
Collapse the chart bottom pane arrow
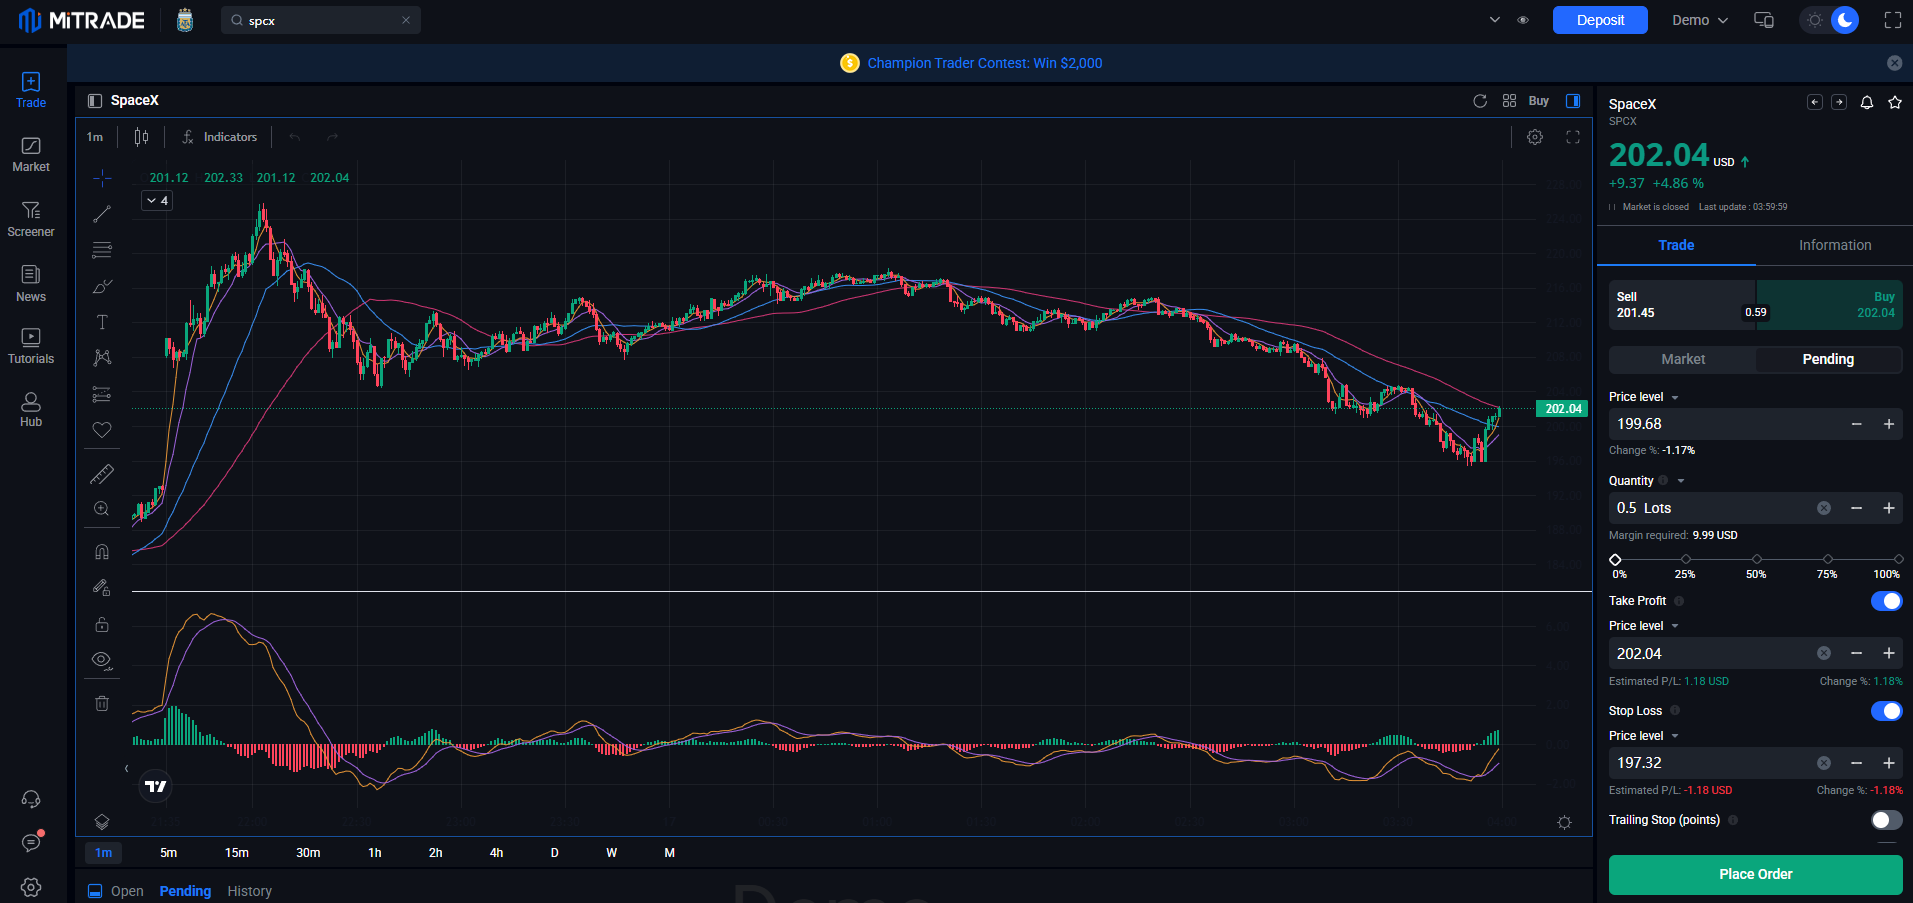click(126, 769)
